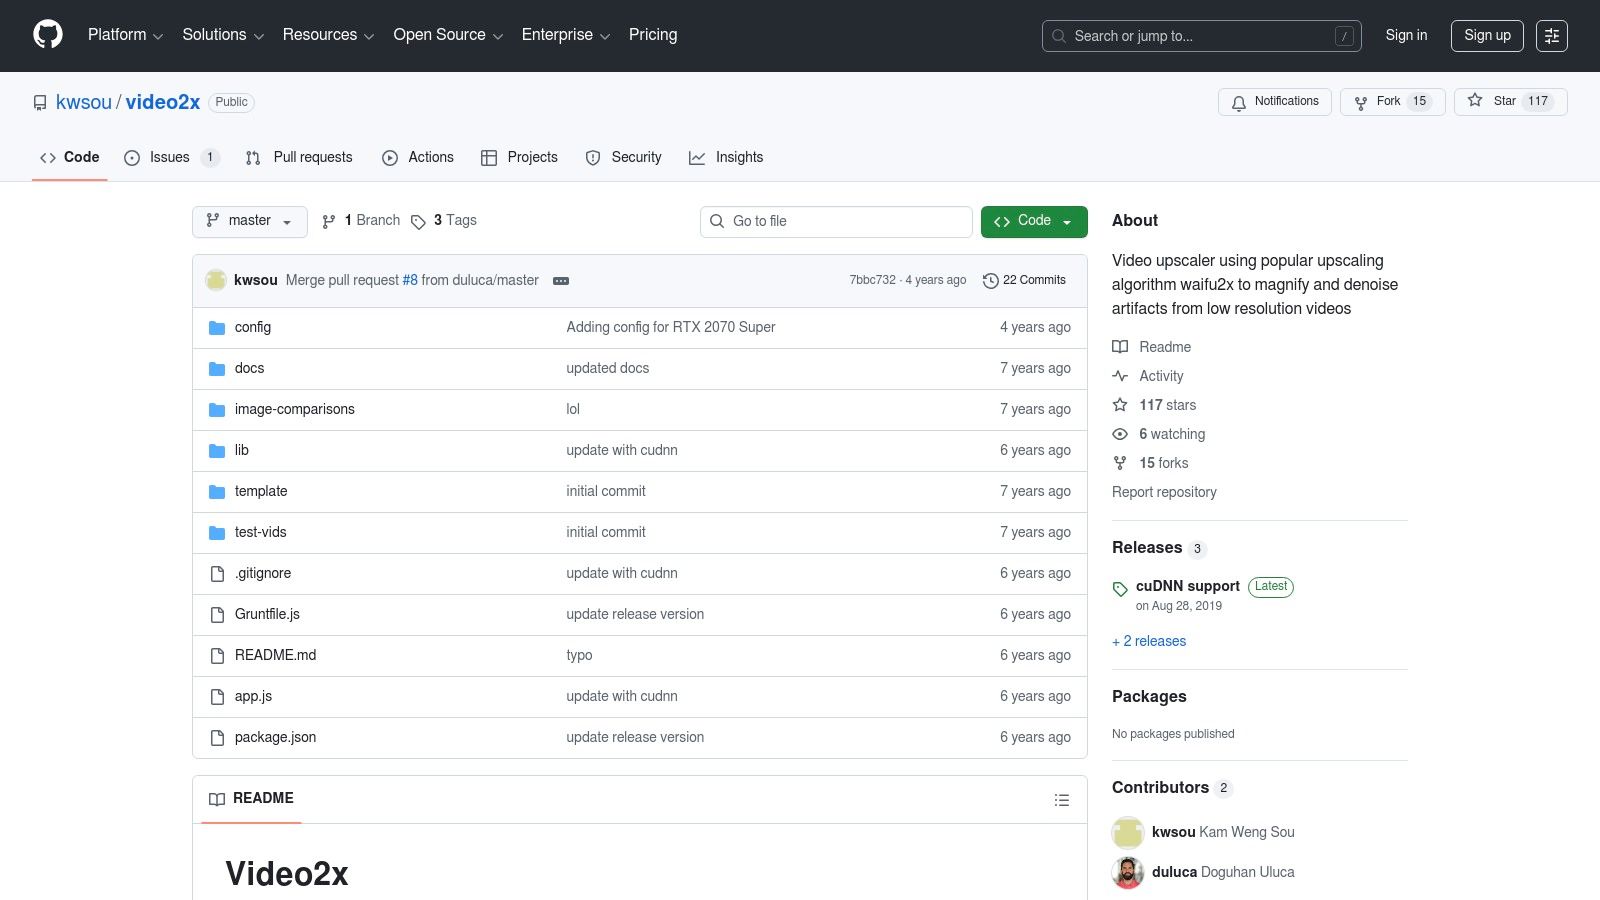
Task: Click the file icon beside app.js
Action: (217, 697)
